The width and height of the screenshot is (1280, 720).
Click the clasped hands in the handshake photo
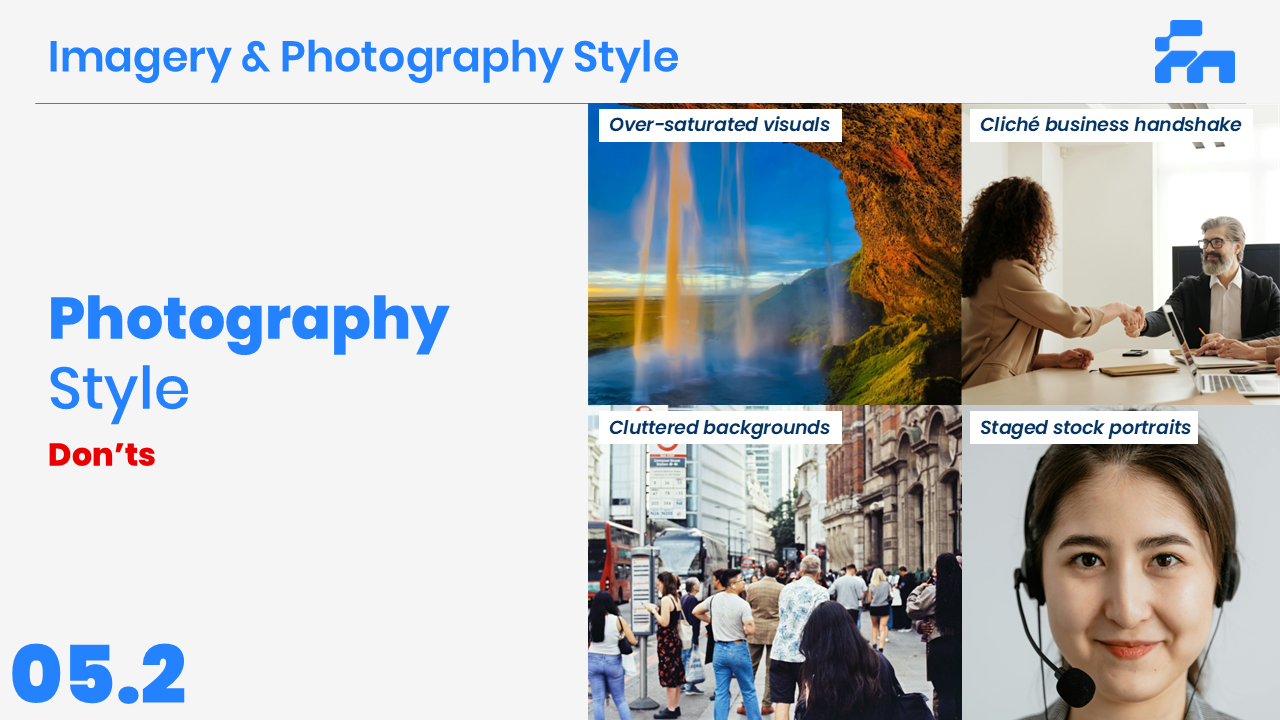coord(1132,321)
